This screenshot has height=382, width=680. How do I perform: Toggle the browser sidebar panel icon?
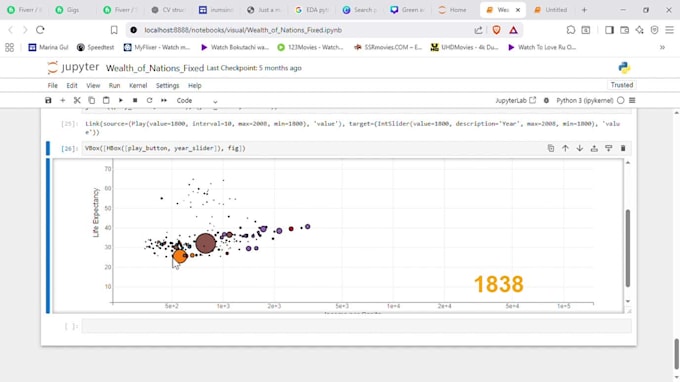click(609, 30)
